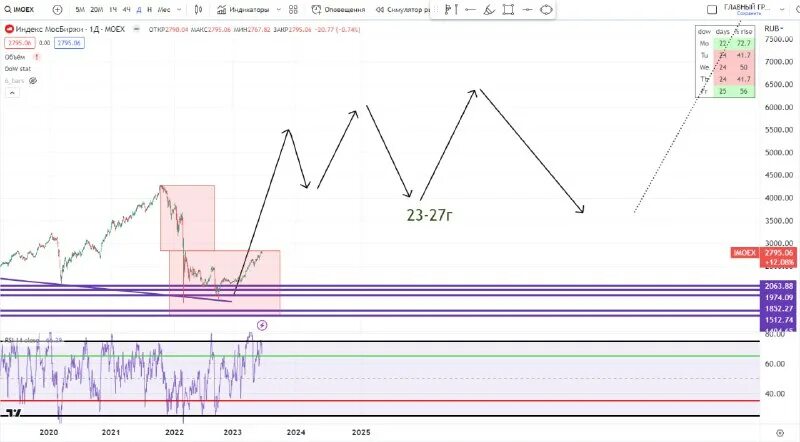Click the red 2795.06 sell price box
Viewport: 800px width, 442px height.
[x=20, y=43]
